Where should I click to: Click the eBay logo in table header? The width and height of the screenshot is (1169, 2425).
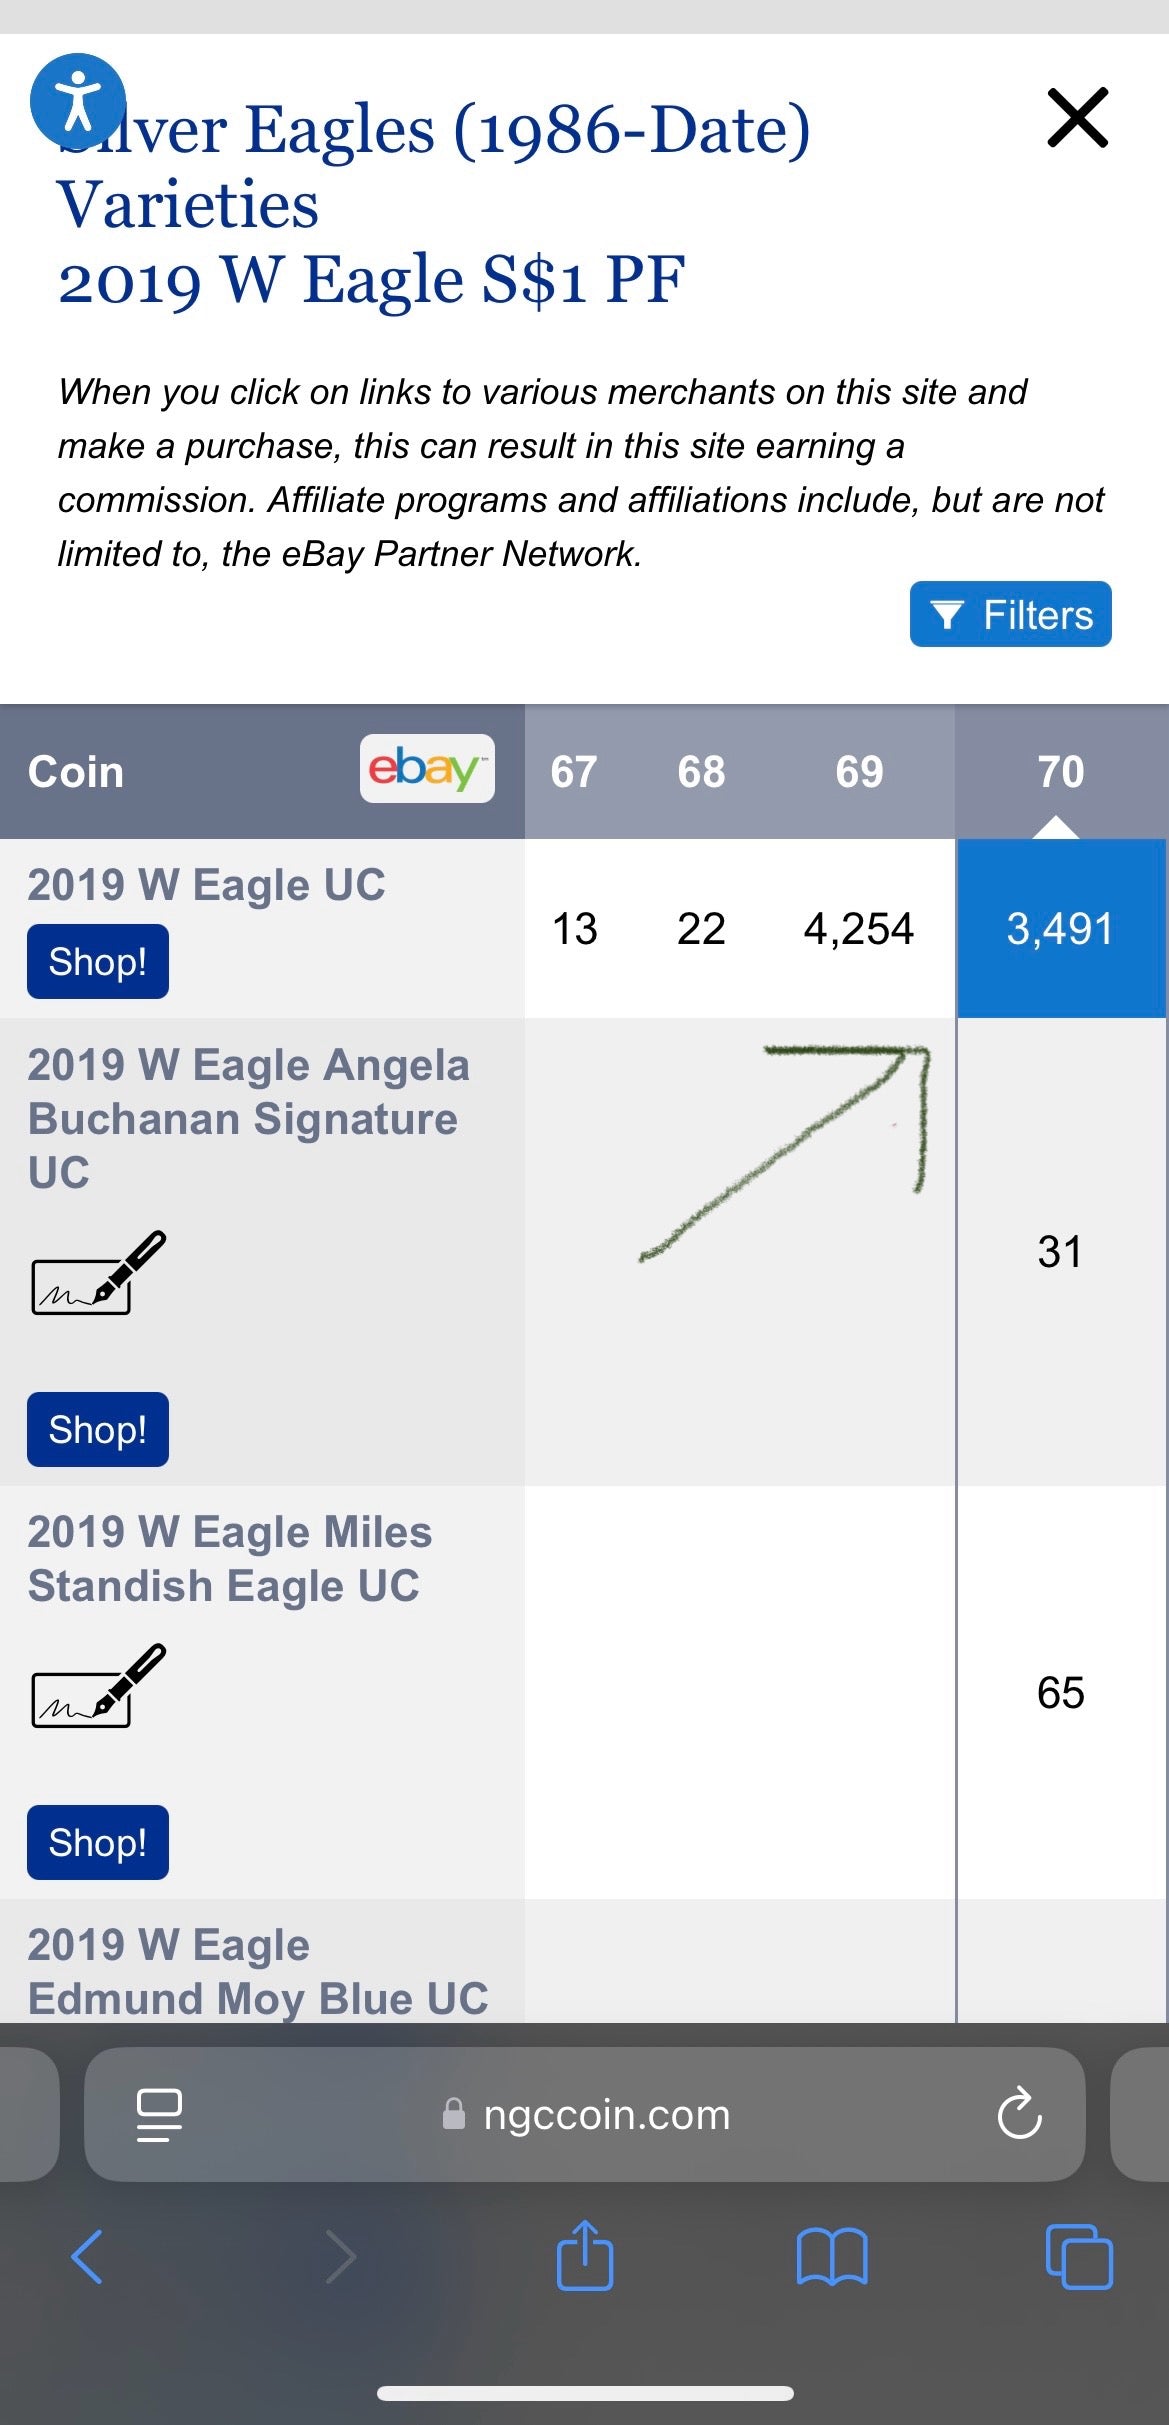(x=427, y=769)
